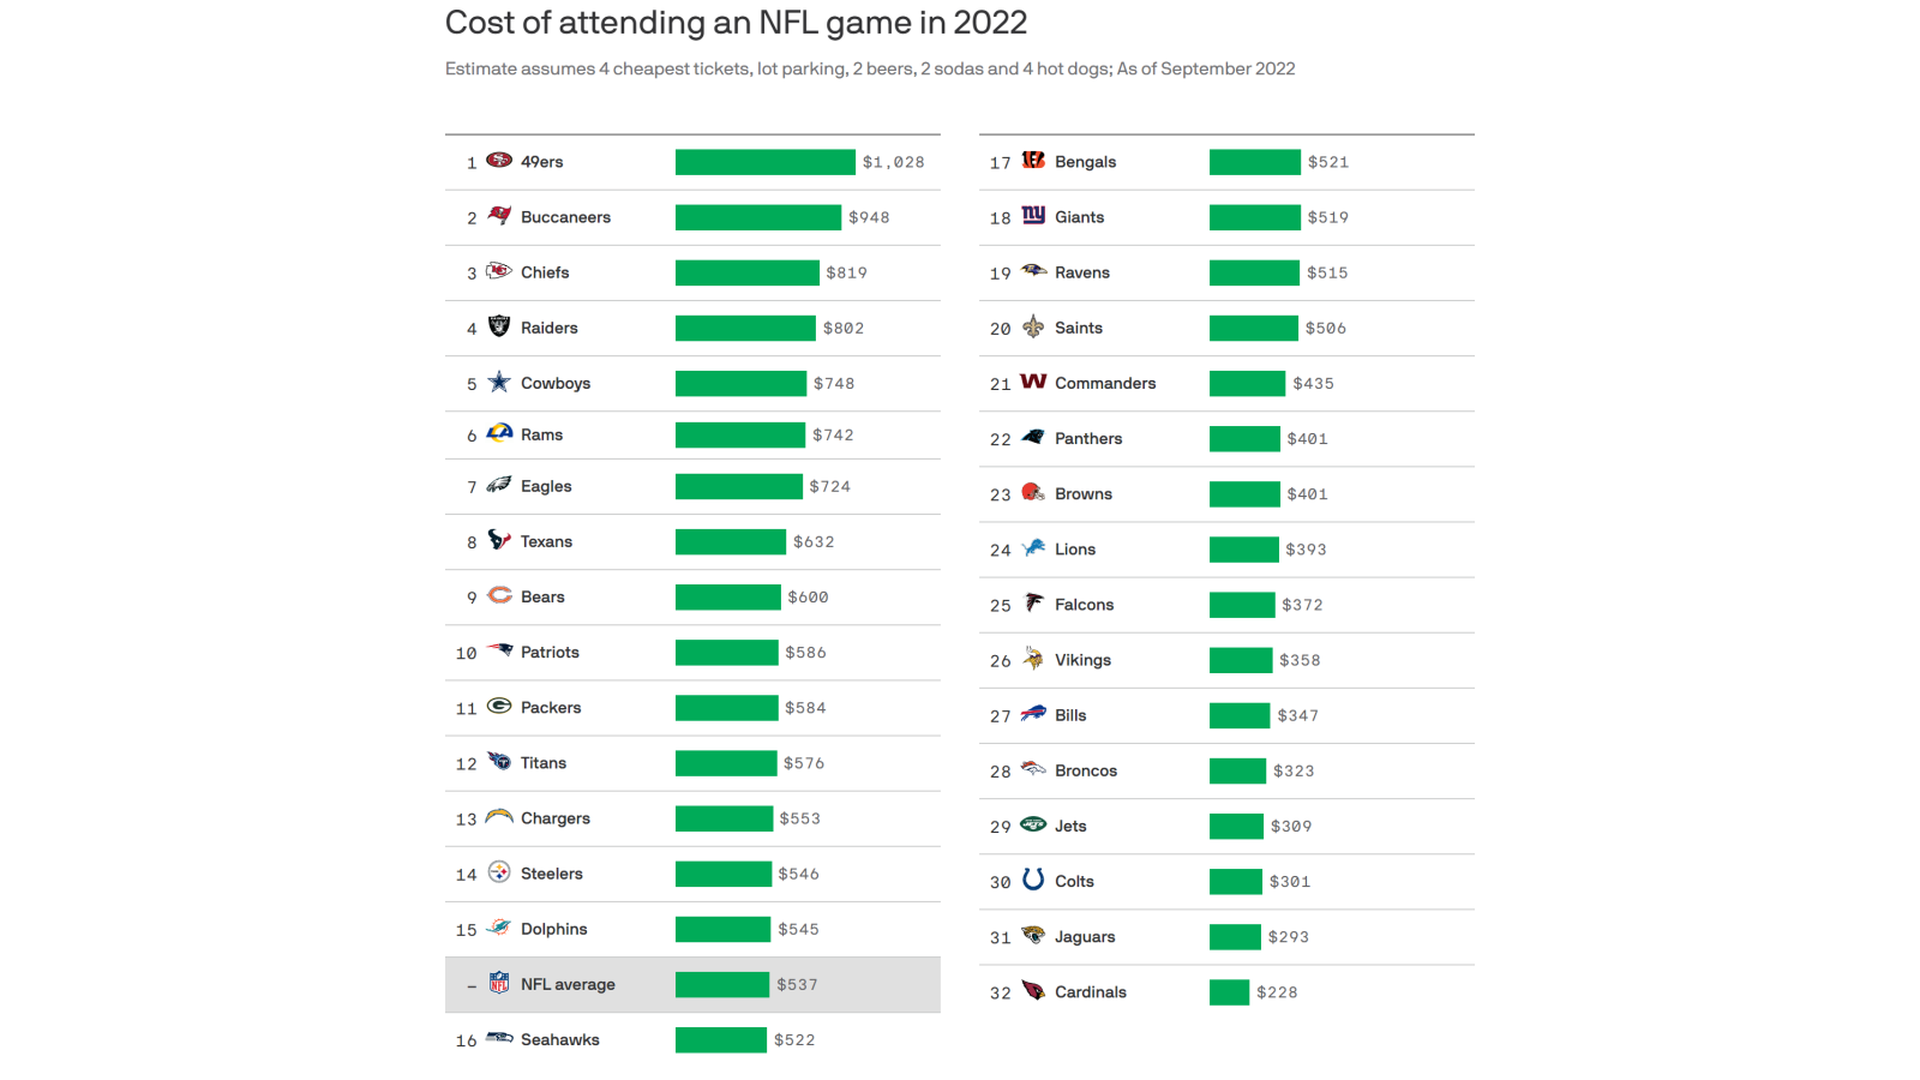The width and height of the screenshot is (1920, 1080).
Task: Select the Cowboys star logo
Action: [499, 382]
